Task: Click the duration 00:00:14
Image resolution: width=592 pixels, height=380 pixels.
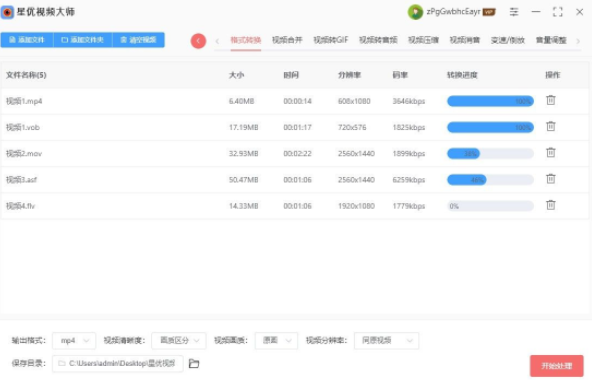Action: coord(298,101)
